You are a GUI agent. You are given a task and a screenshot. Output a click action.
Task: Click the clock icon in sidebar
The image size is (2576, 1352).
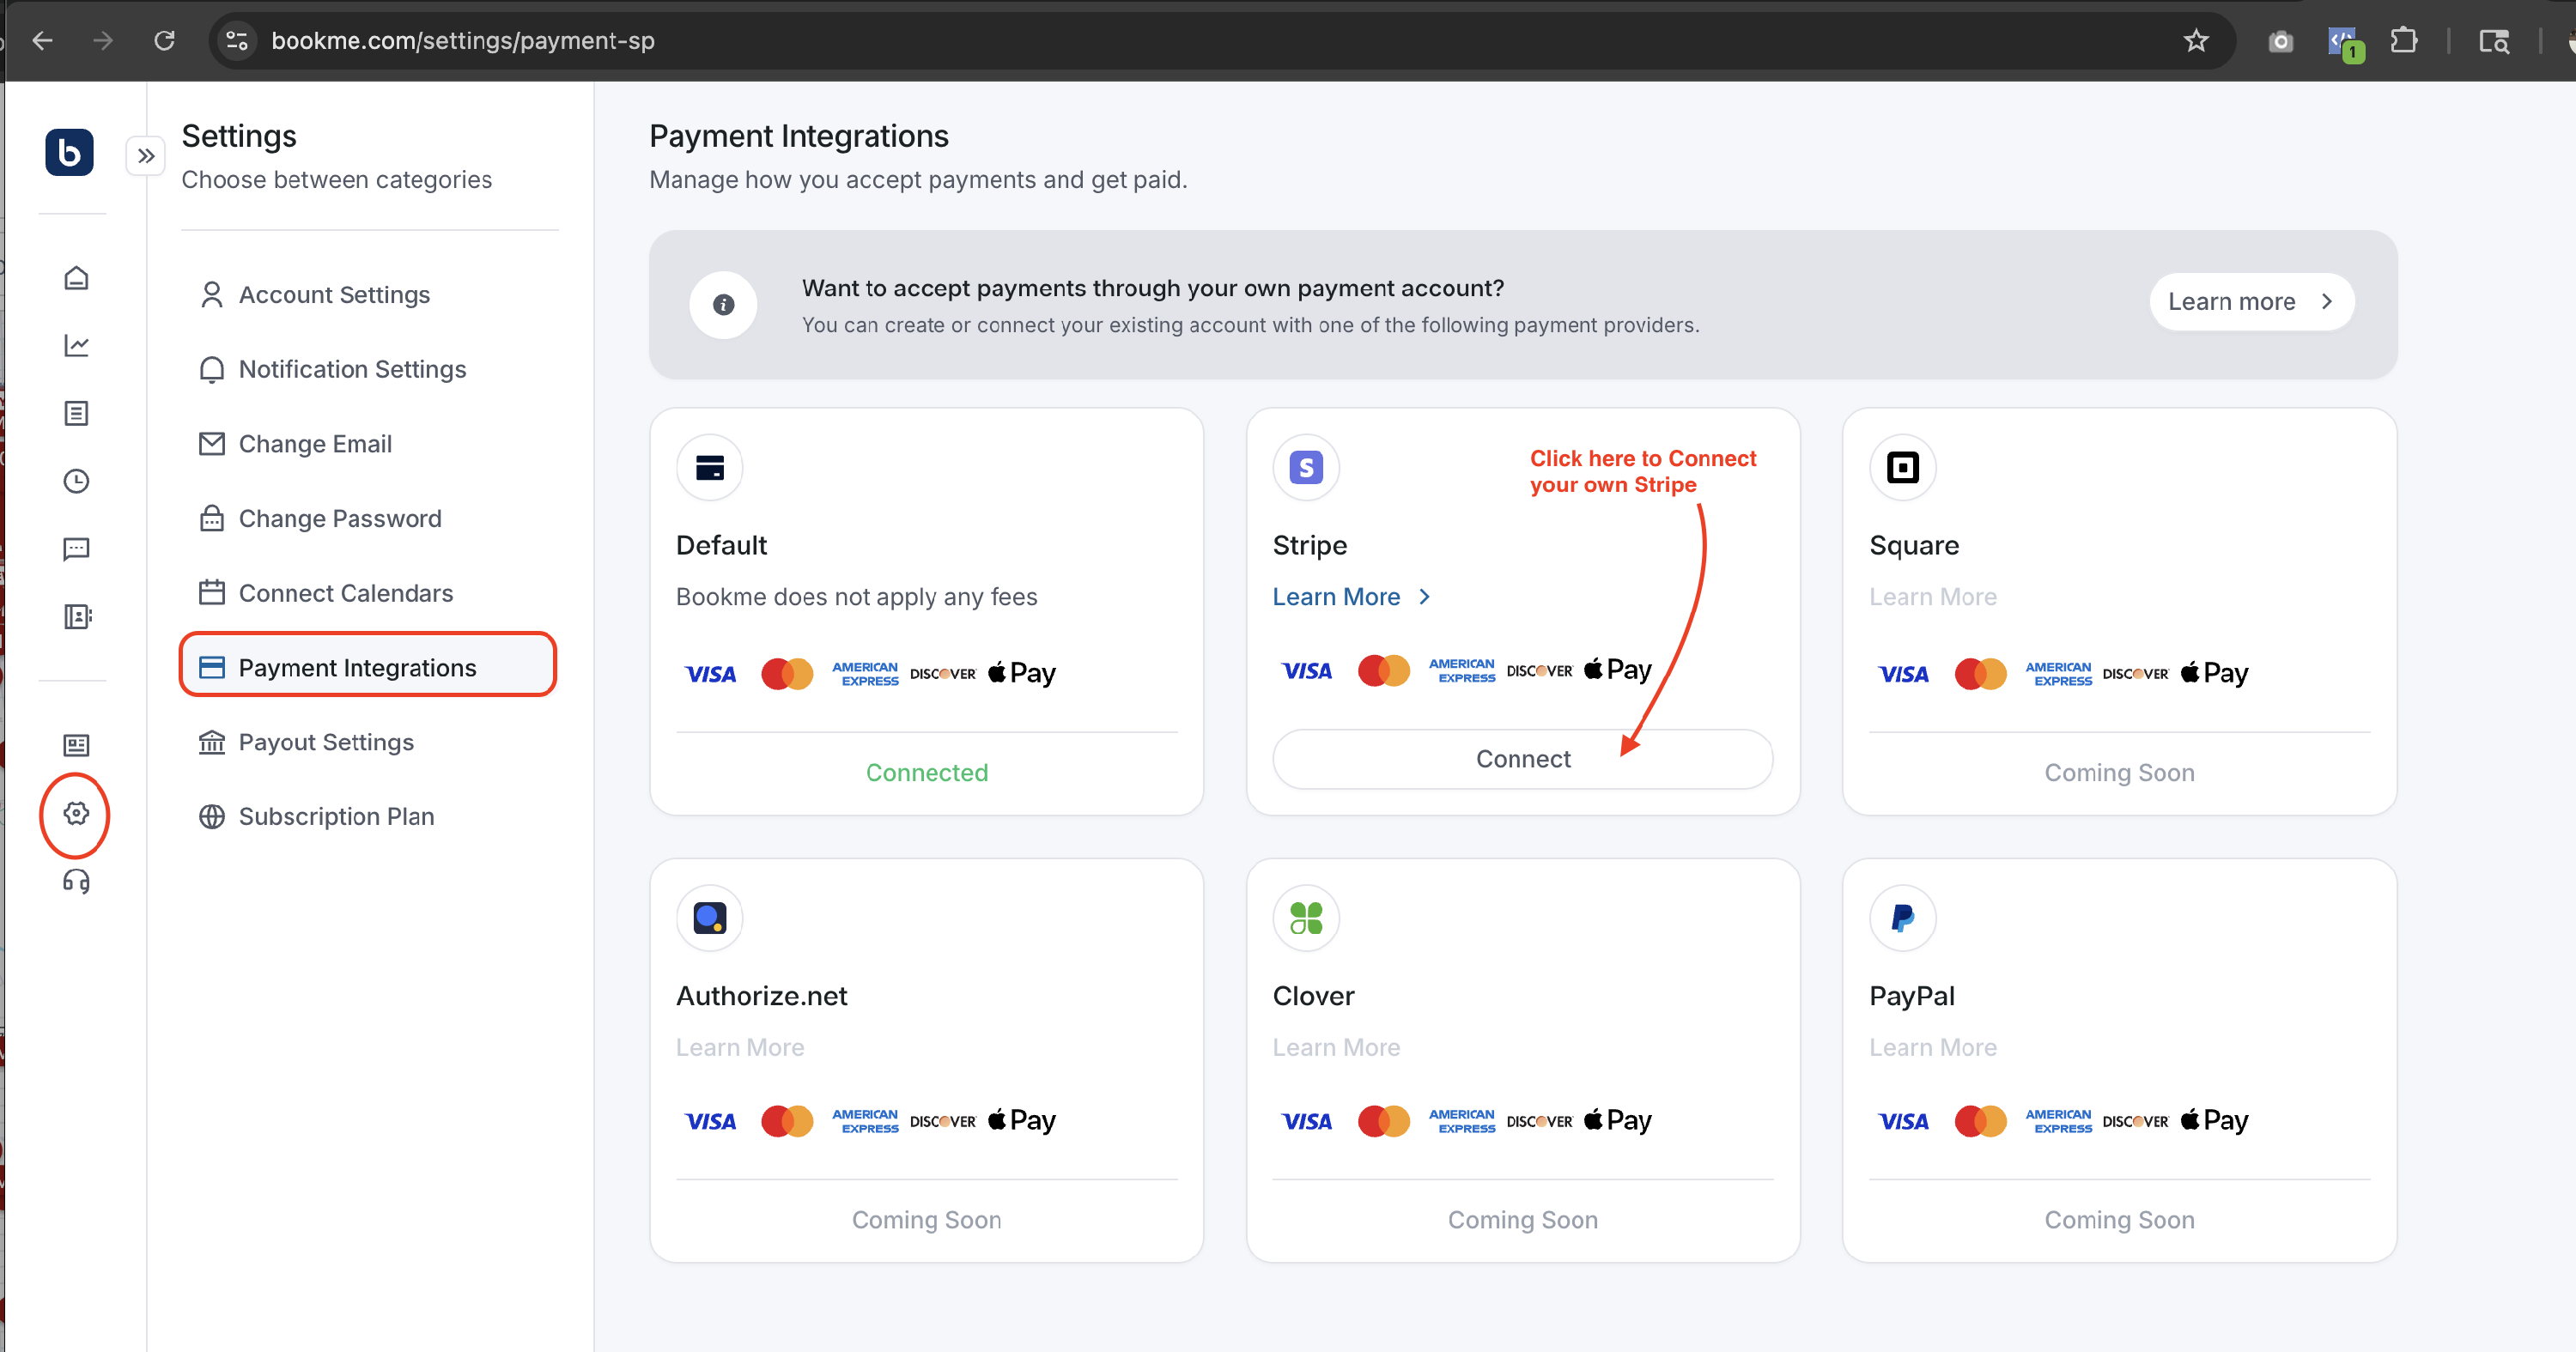[76, 481]
